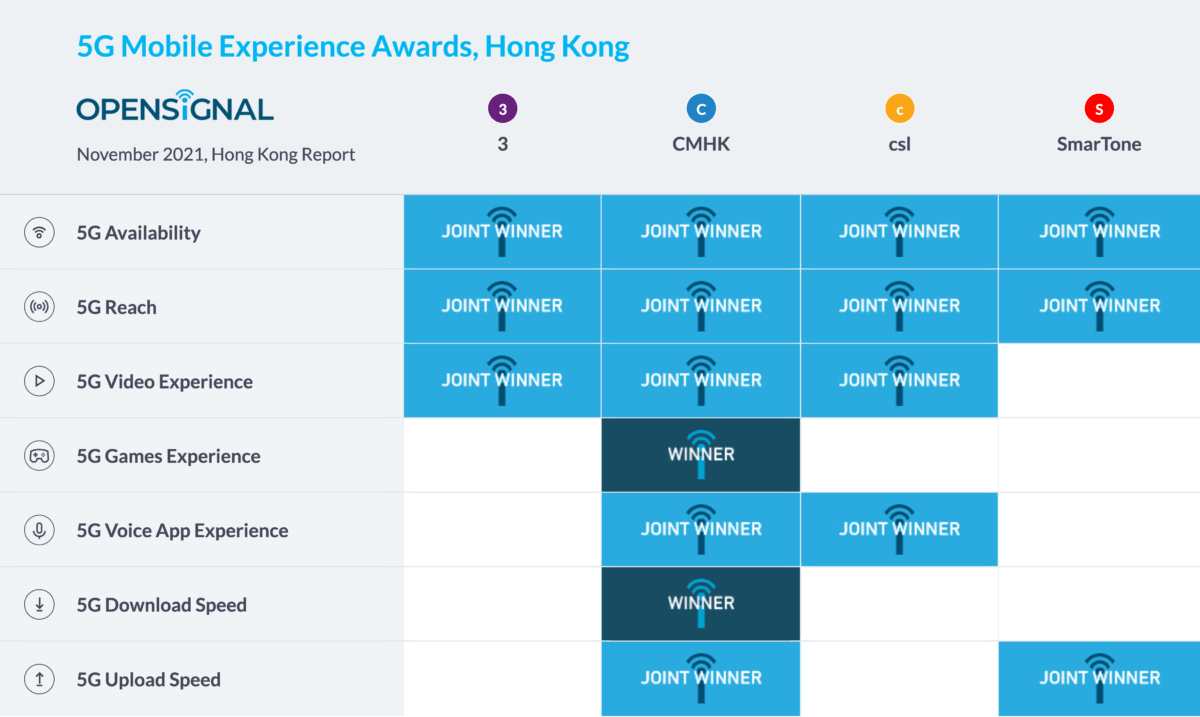Click the 5G Download Speed arrow icon
The height and width of the screenshot is (717, 1200).
click(39, 605)
